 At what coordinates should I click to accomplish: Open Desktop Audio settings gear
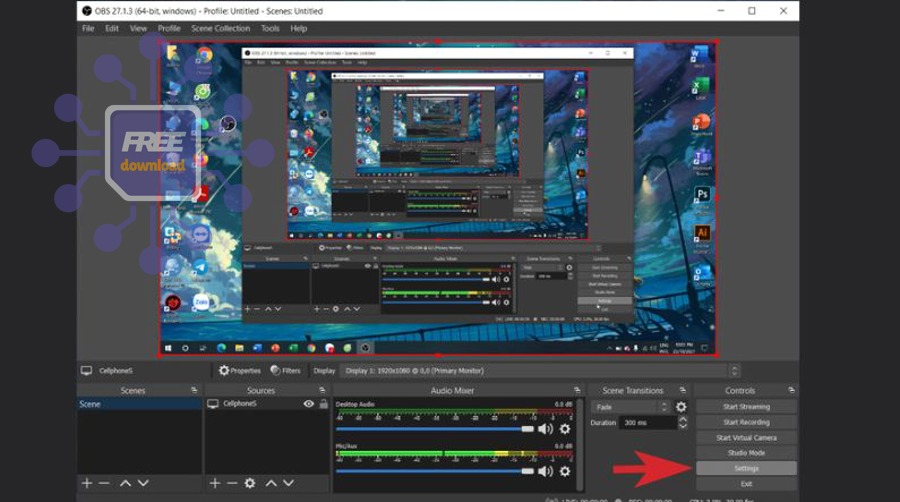pyautogui.click(x=565, y=429)
